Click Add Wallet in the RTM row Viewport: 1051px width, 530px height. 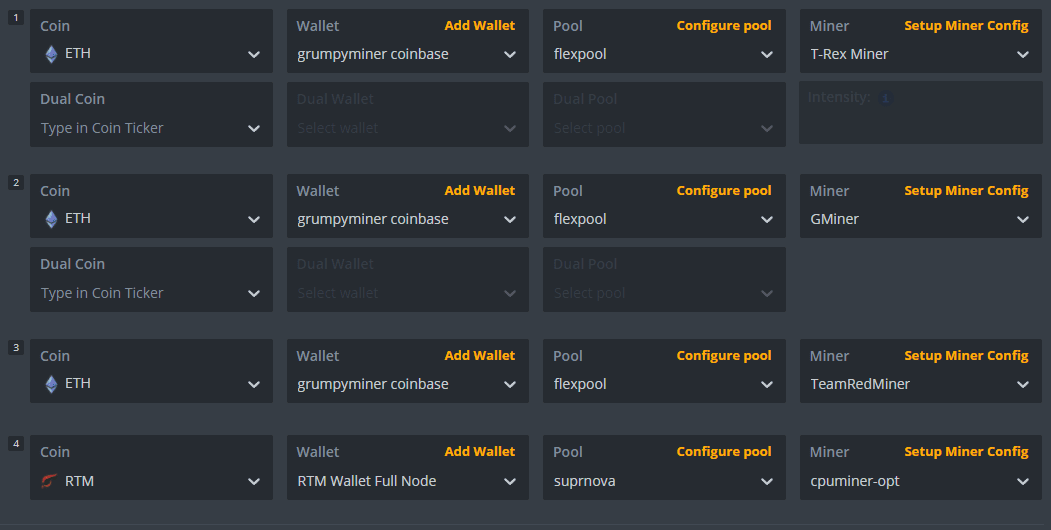click(480, 452)
